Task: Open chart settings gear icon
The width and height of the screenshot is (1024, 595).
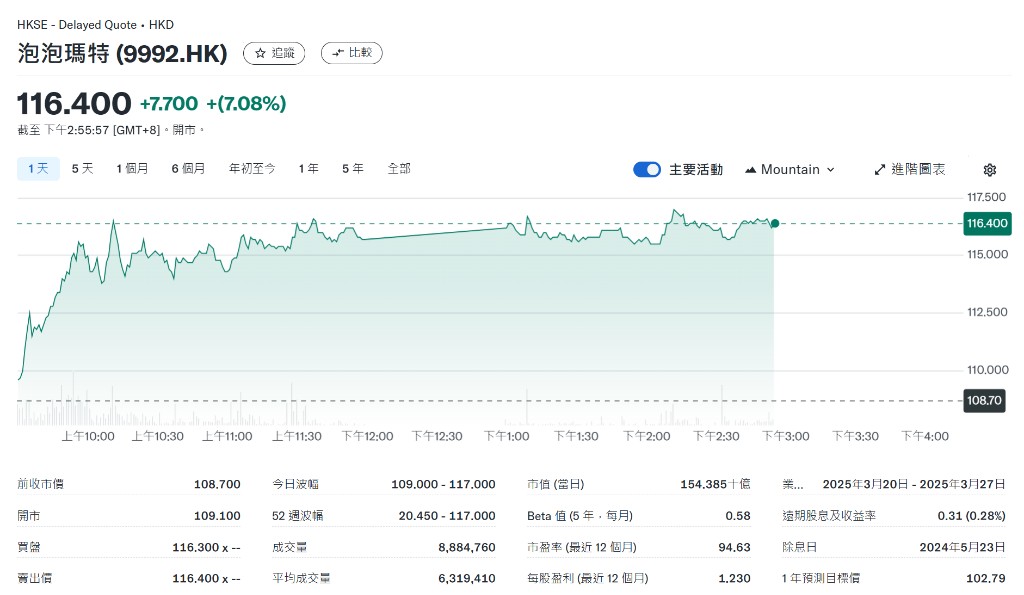Action: [x=989, y=170]
